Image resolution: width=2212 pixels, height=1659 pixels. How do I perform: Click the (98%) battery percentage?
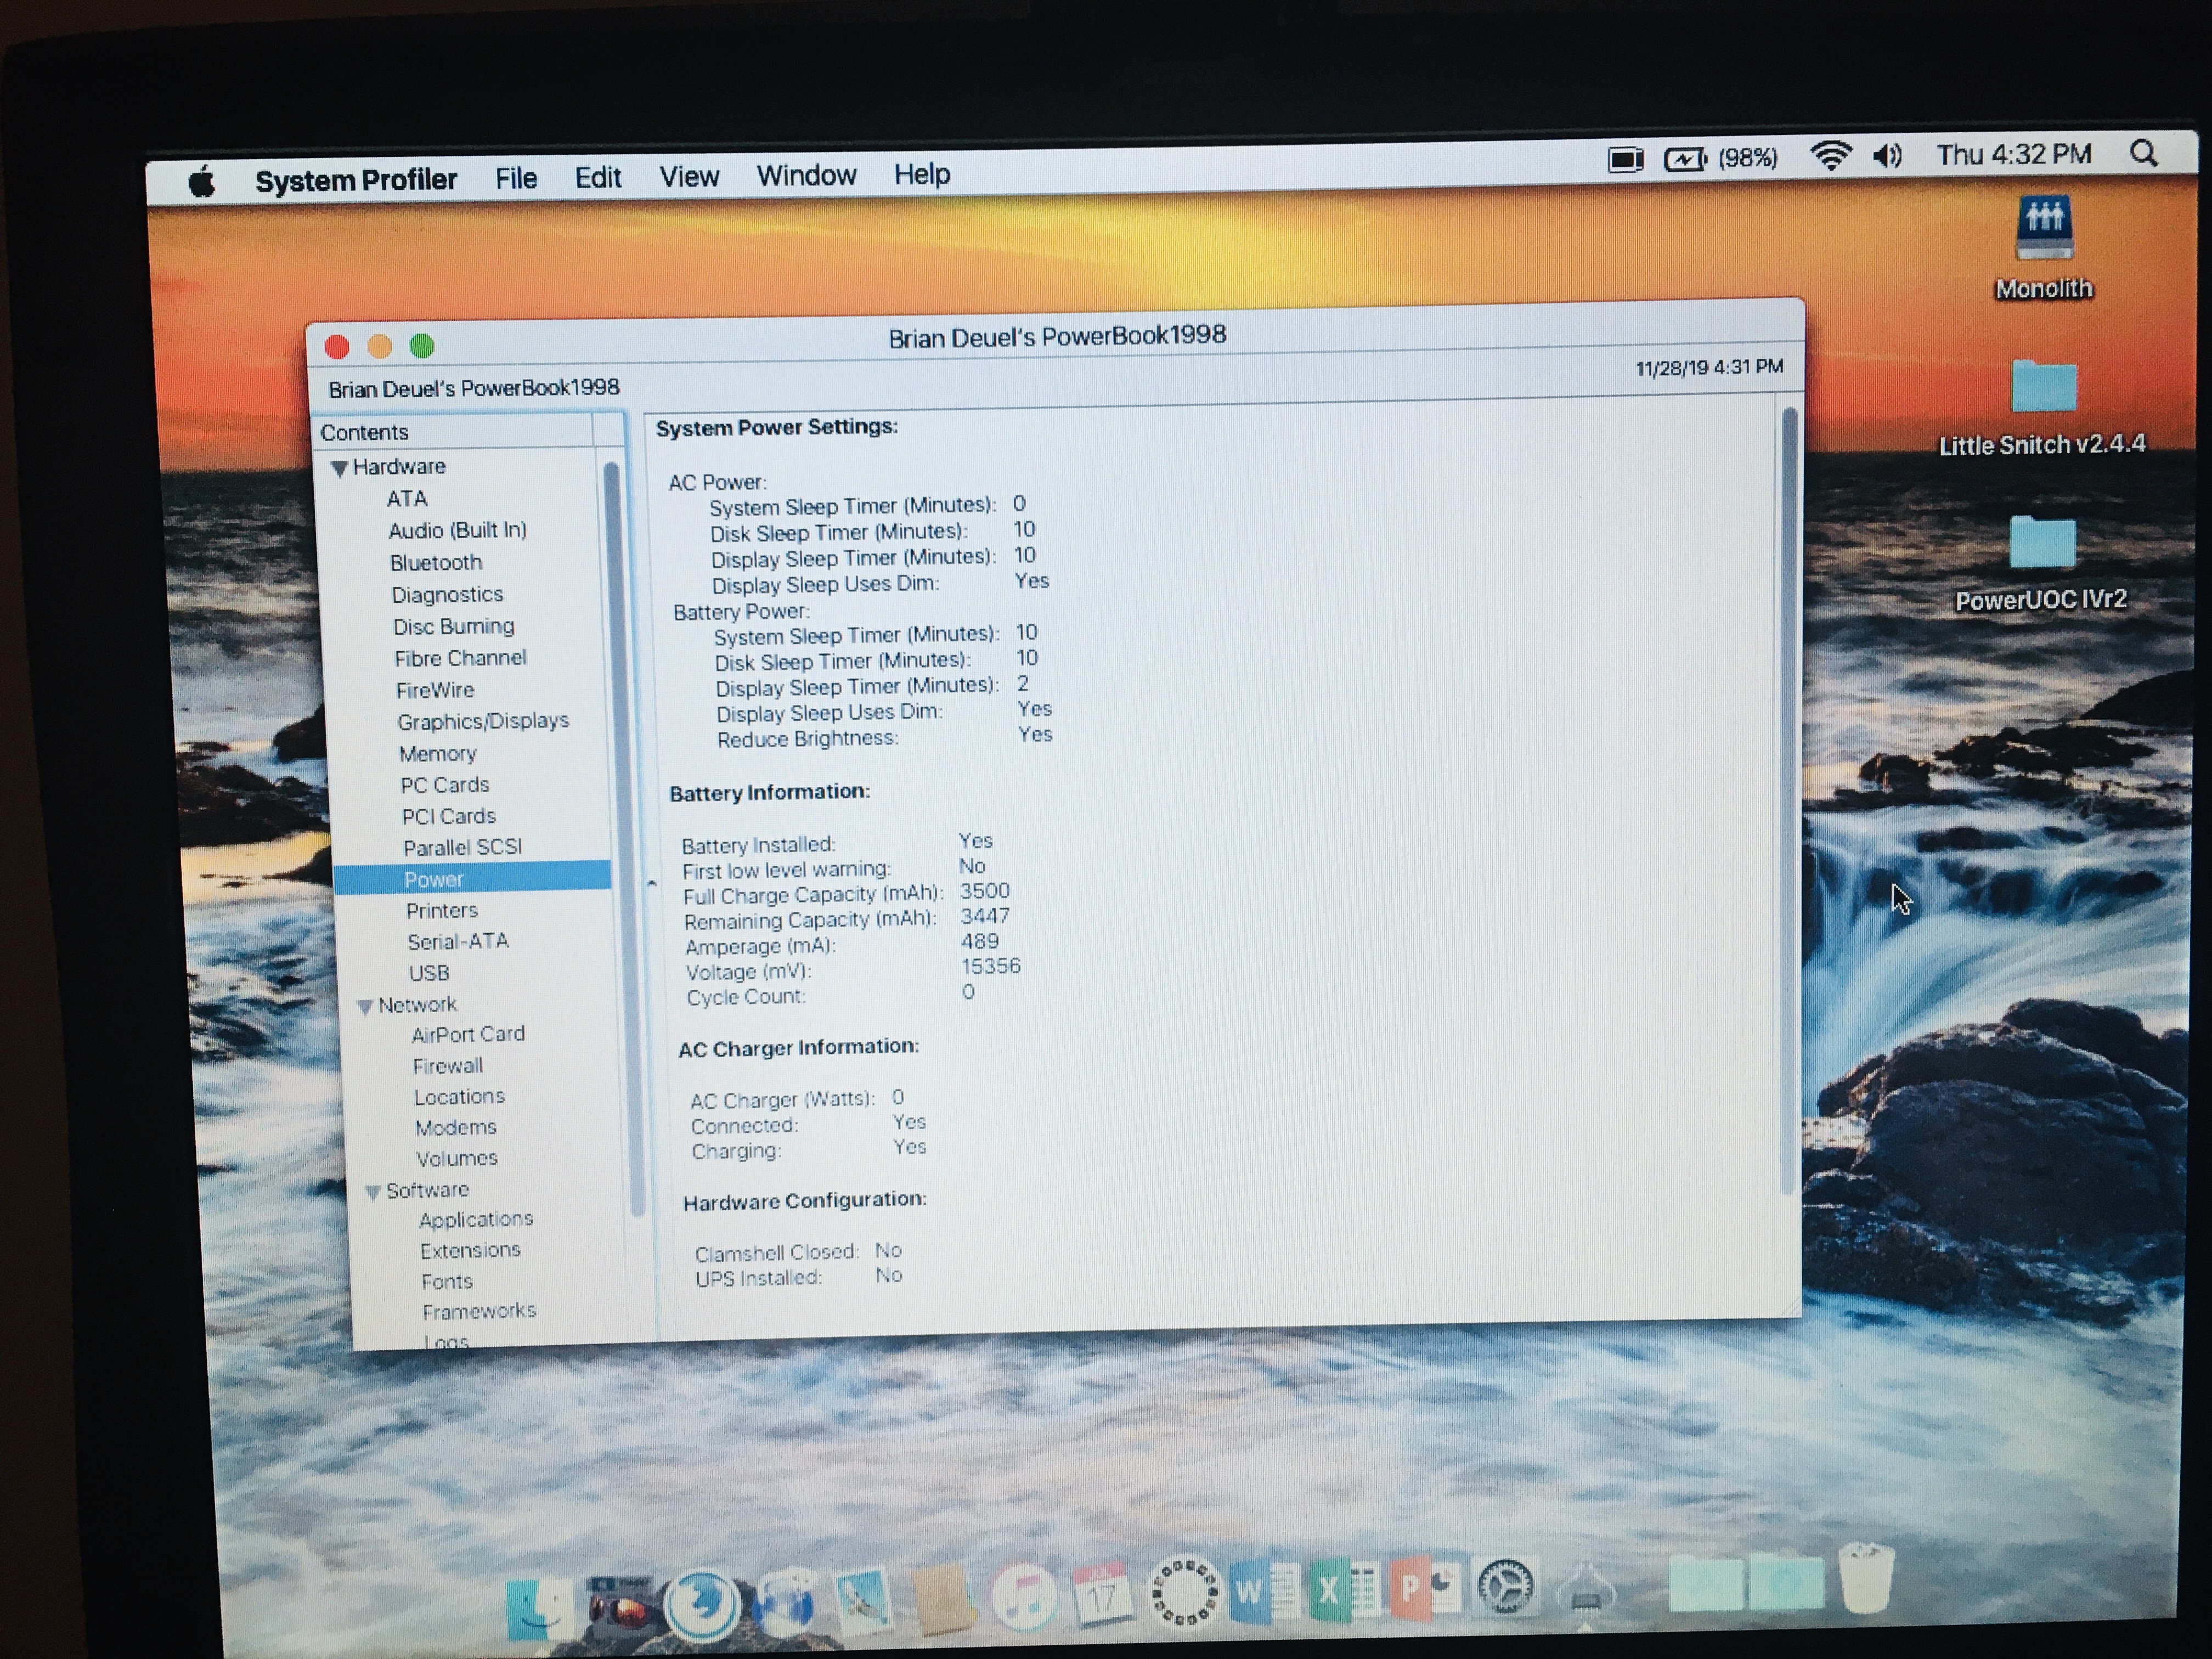click(1747, 158)
